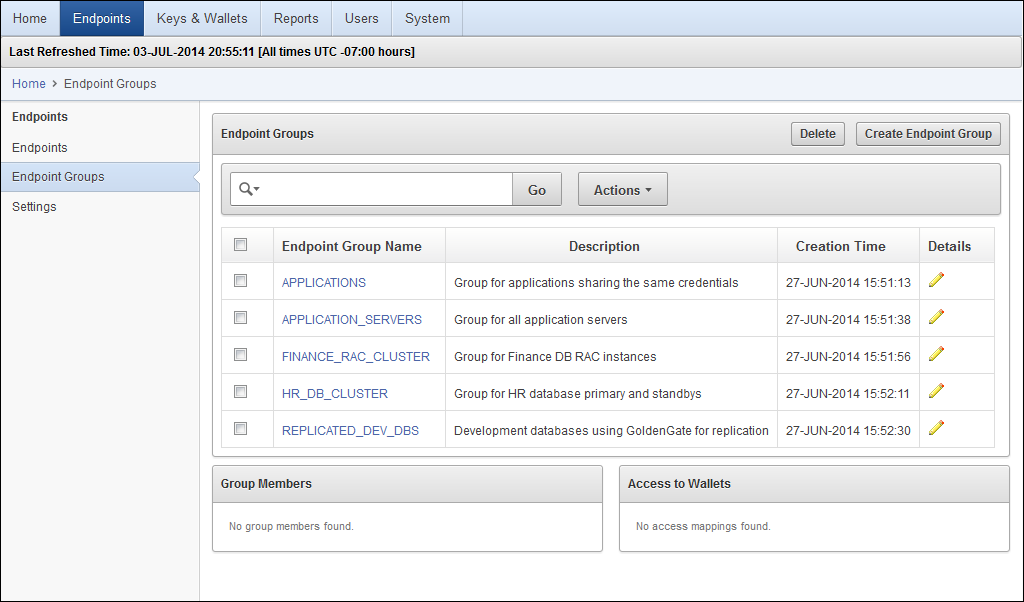Open the APPLICATION_SERVERS link
Screen dimensions: 1024x602
coord(351,320)
